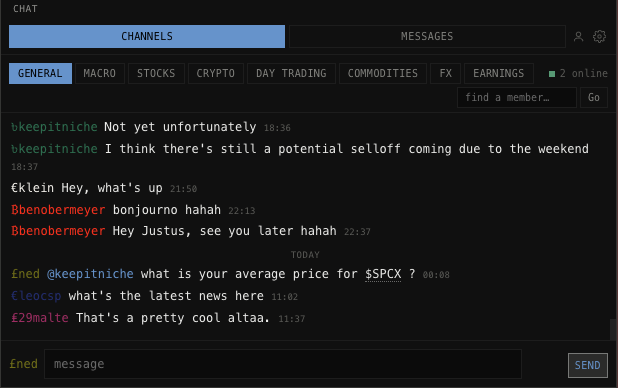This screenshot has width=618, height=388.
Task: Click the Go button
Action: pos(594,97)
